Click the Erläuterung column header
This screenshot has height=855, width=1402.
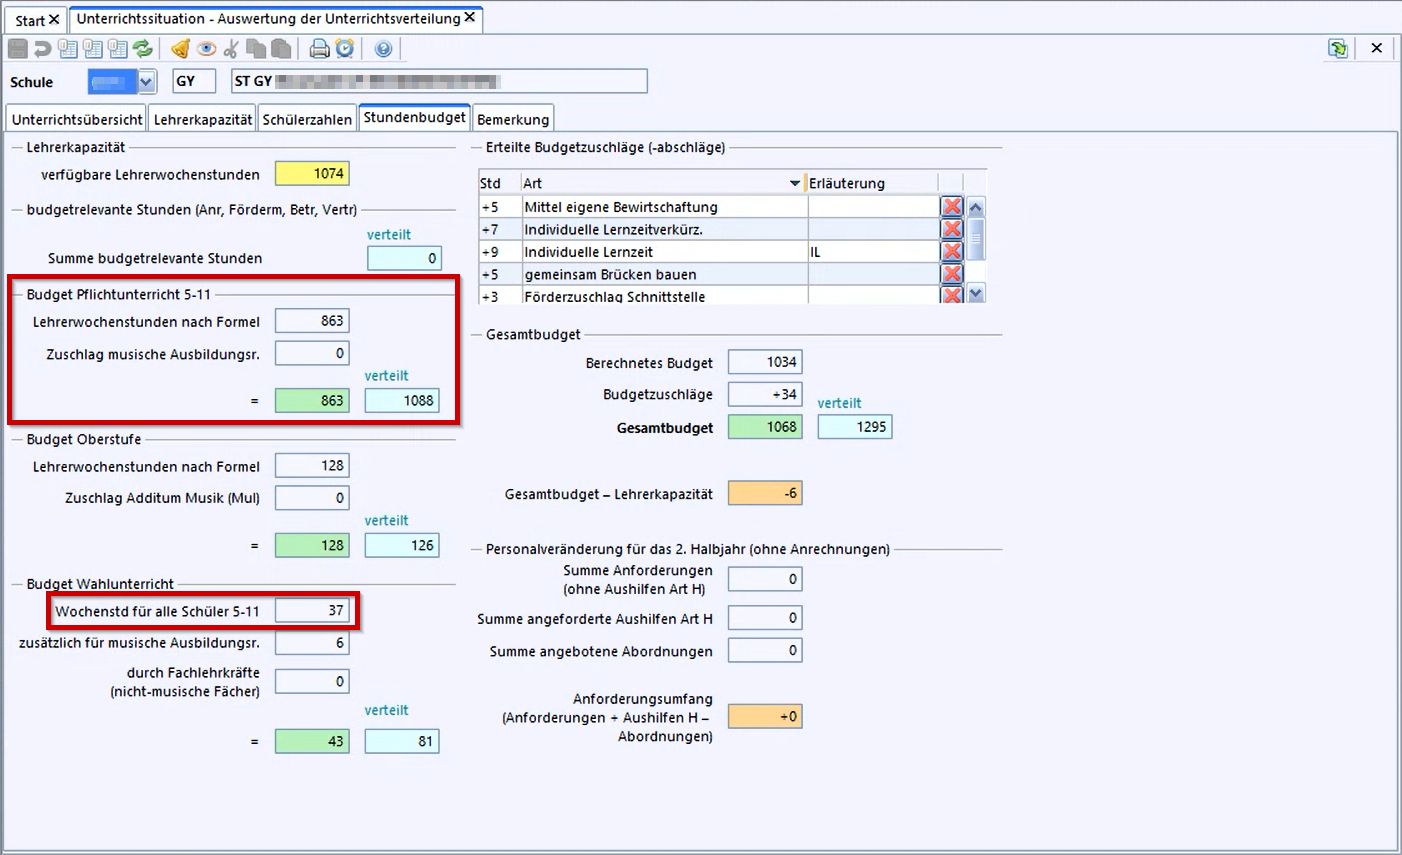tap(872, 183)
